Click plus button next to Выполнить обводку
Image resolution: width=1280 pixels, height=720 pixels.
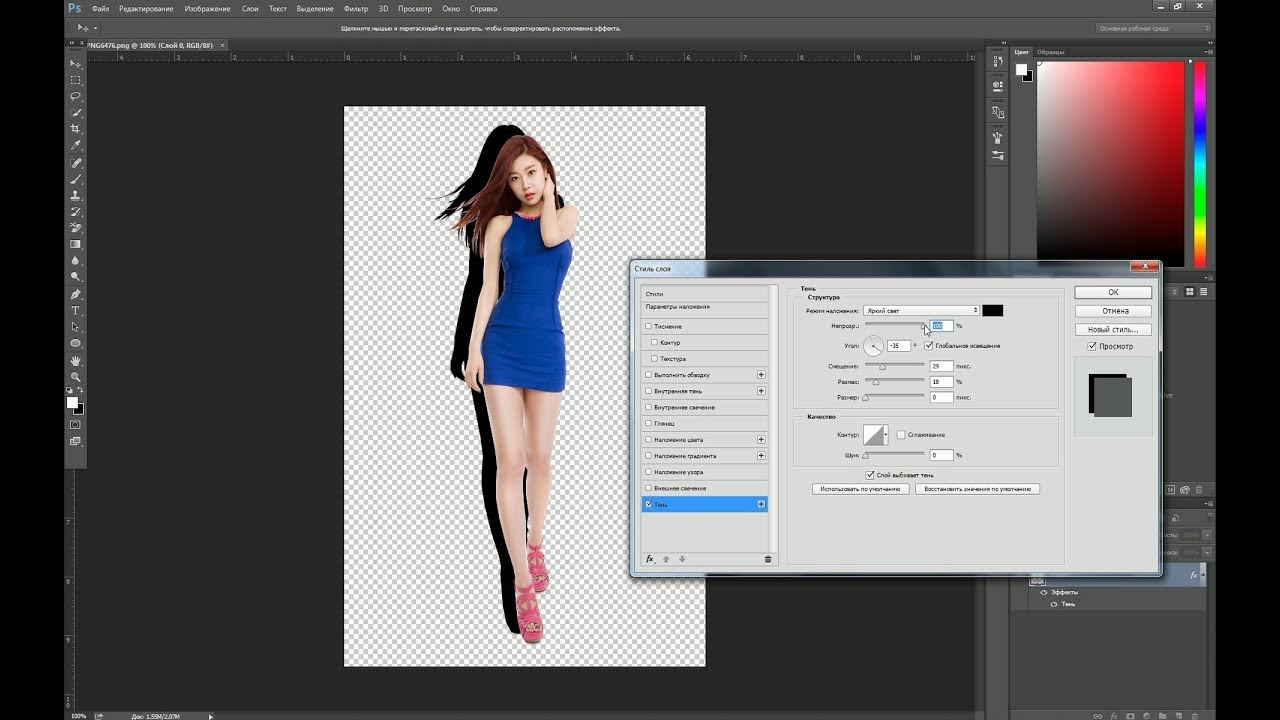(x=761, y=375)
